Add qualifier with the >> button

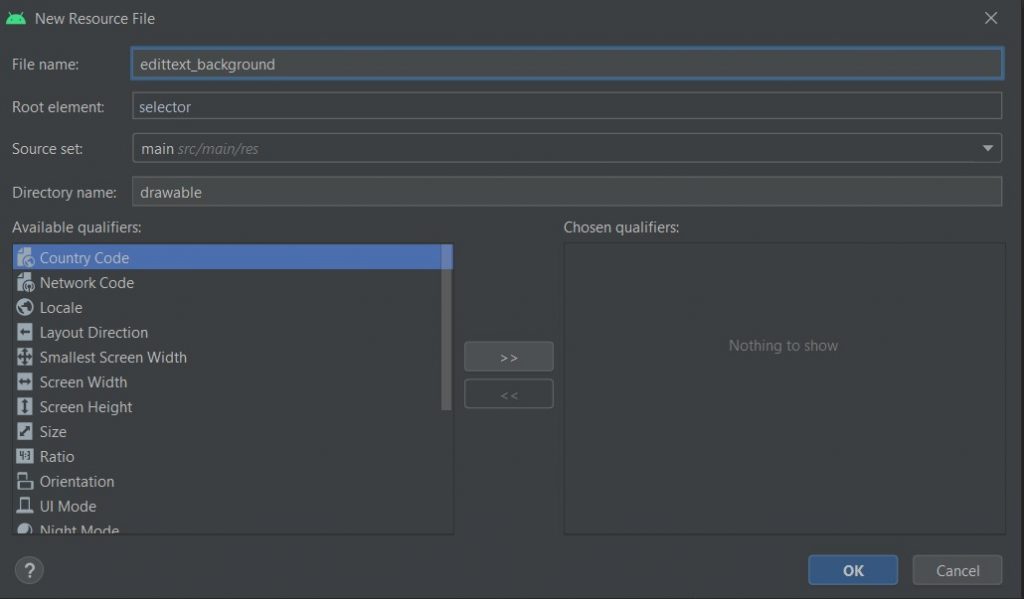(x=509, y=357)
